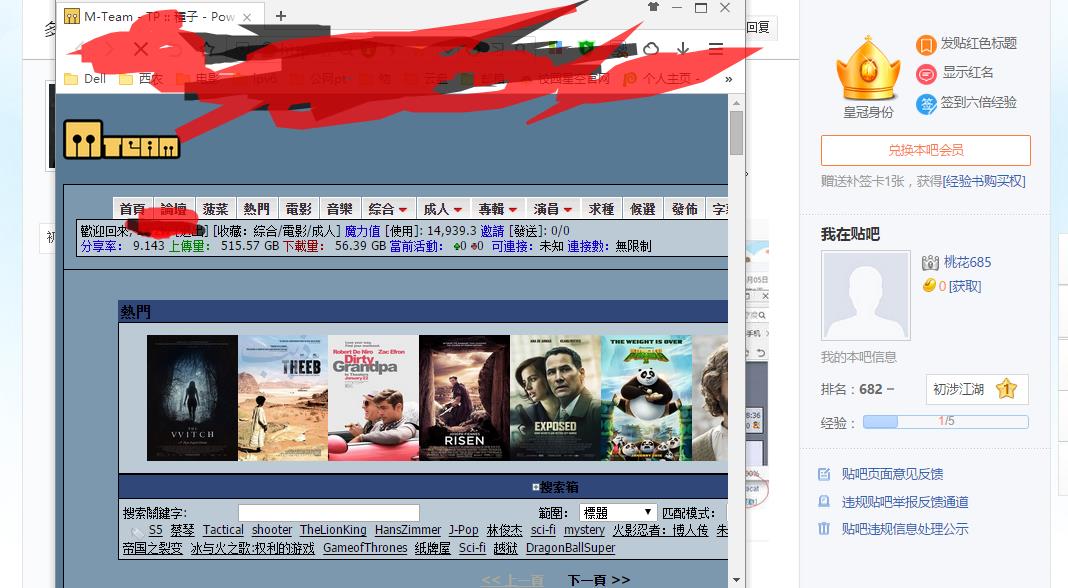Open 贴吧页面意见反馈 link
The width and height of the screenshot is (1068, 588).
892,474
